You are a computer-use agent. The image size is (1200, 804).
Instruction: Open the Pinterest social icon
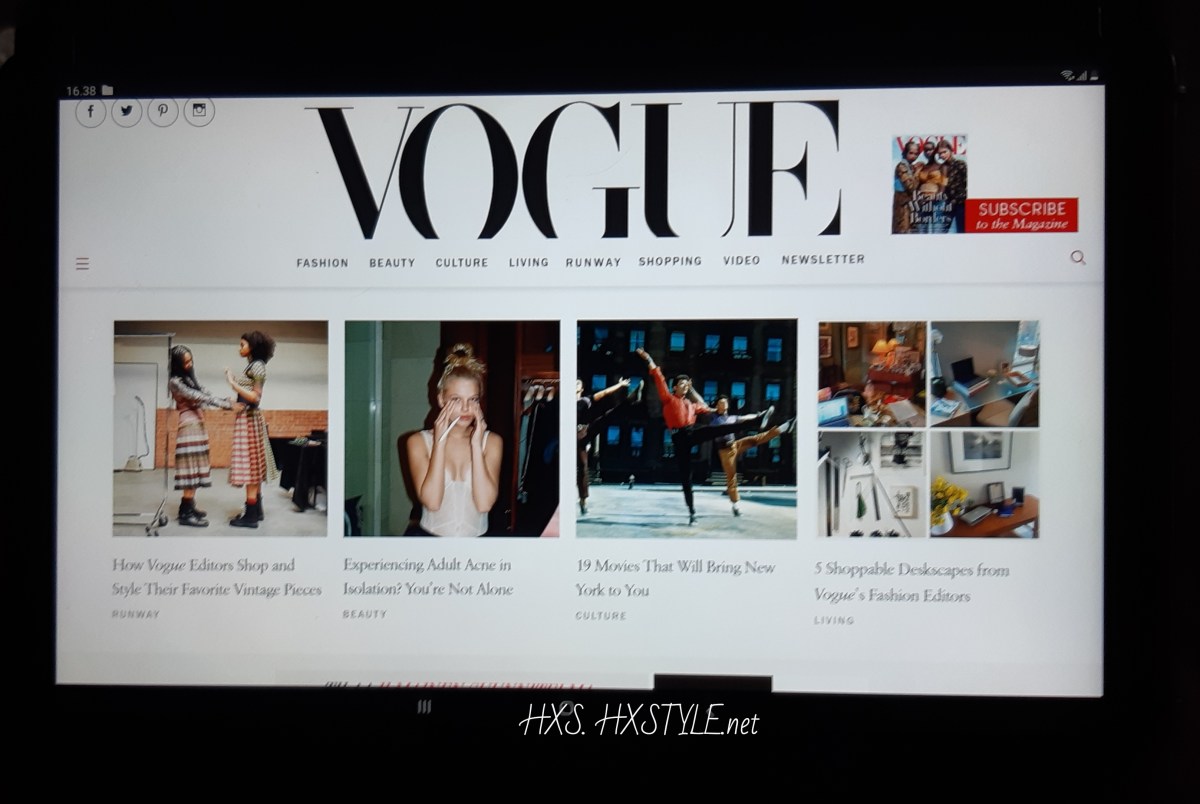tap(163, 111)
